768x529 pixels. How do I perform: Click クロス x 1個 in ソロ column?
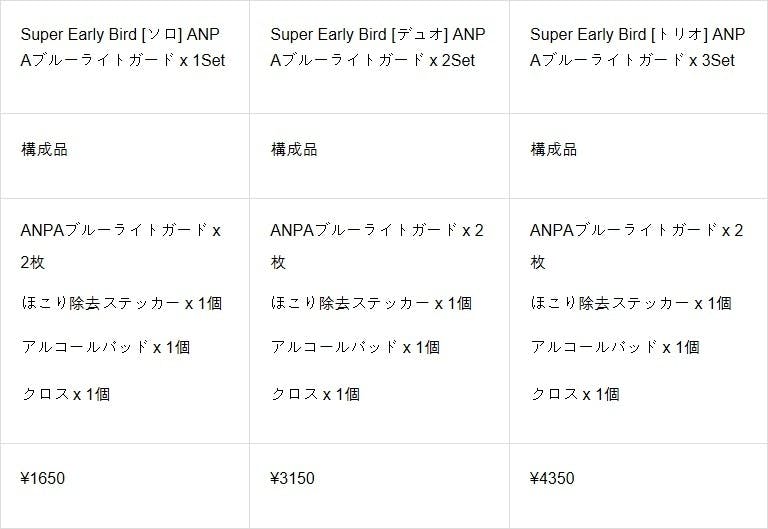click(x=66, y=394)
